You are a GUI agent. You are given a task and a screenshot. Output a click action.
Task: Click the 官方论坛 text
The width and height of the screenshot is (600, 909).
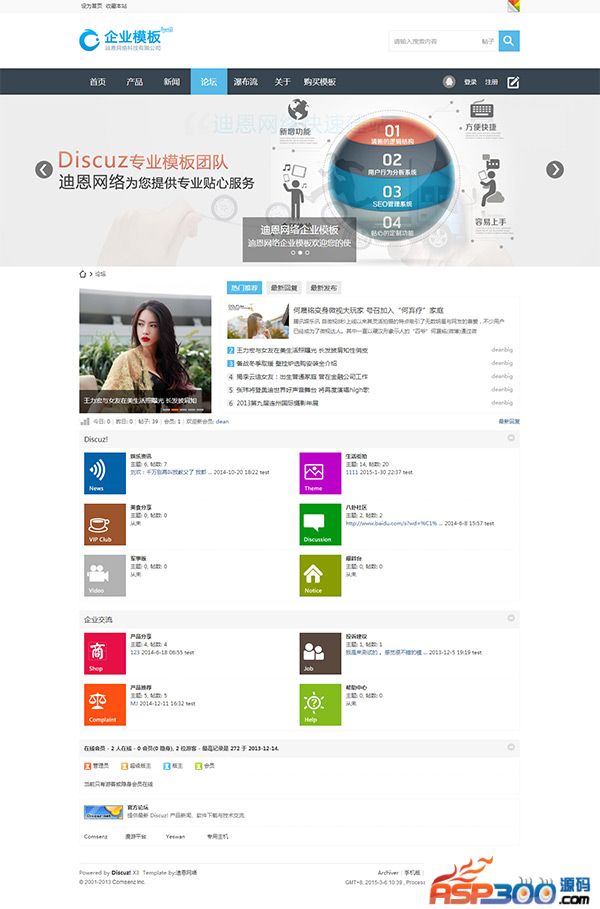click(138, 808)
